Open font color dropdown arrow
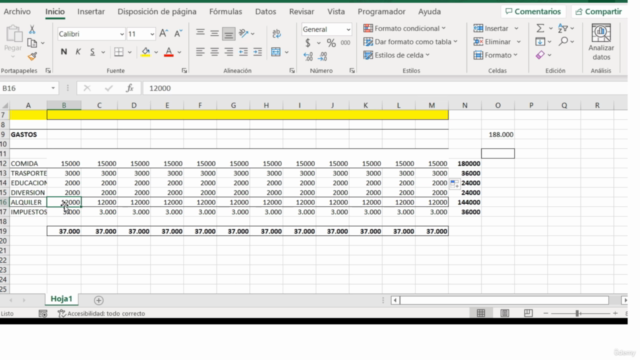The image size is (640, 360). (x=179, y=52)
